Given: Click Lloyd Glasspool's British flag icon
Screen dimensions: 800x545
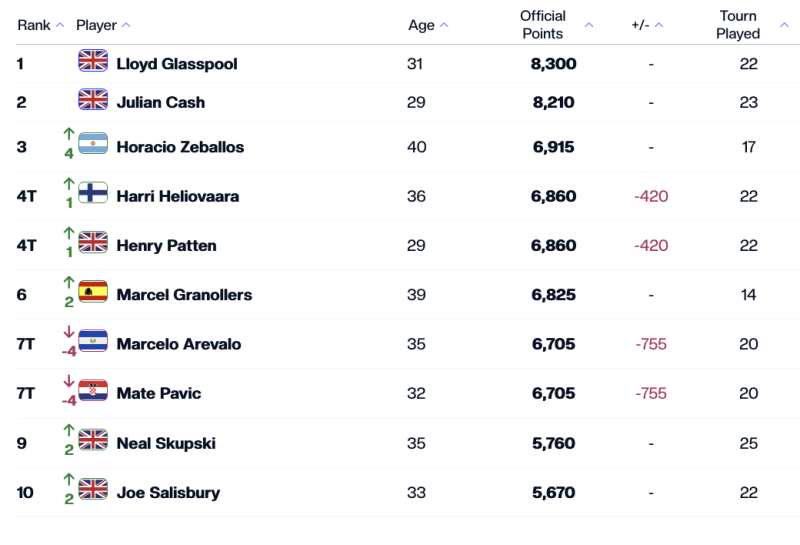Looking at the screenshot, I should pyautogui.click(x=93, y=61).
